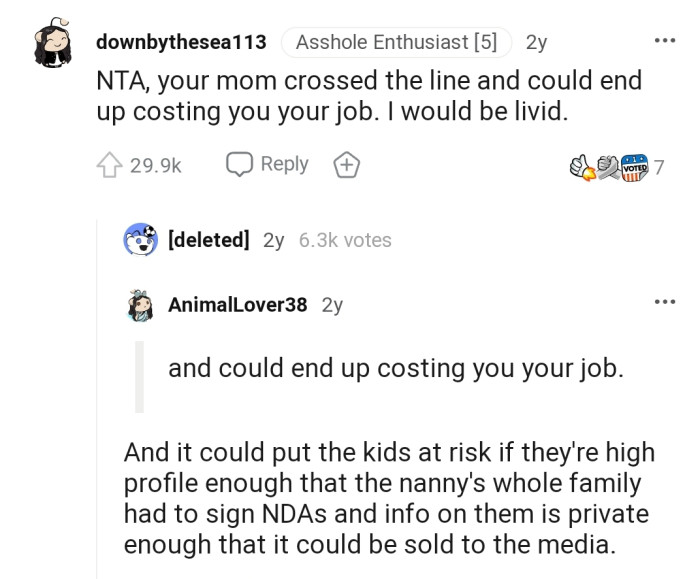Visit AnimalLover38's profile via username
The height and width of the screenshot is (579, 700).
click(x=238, y=305)
